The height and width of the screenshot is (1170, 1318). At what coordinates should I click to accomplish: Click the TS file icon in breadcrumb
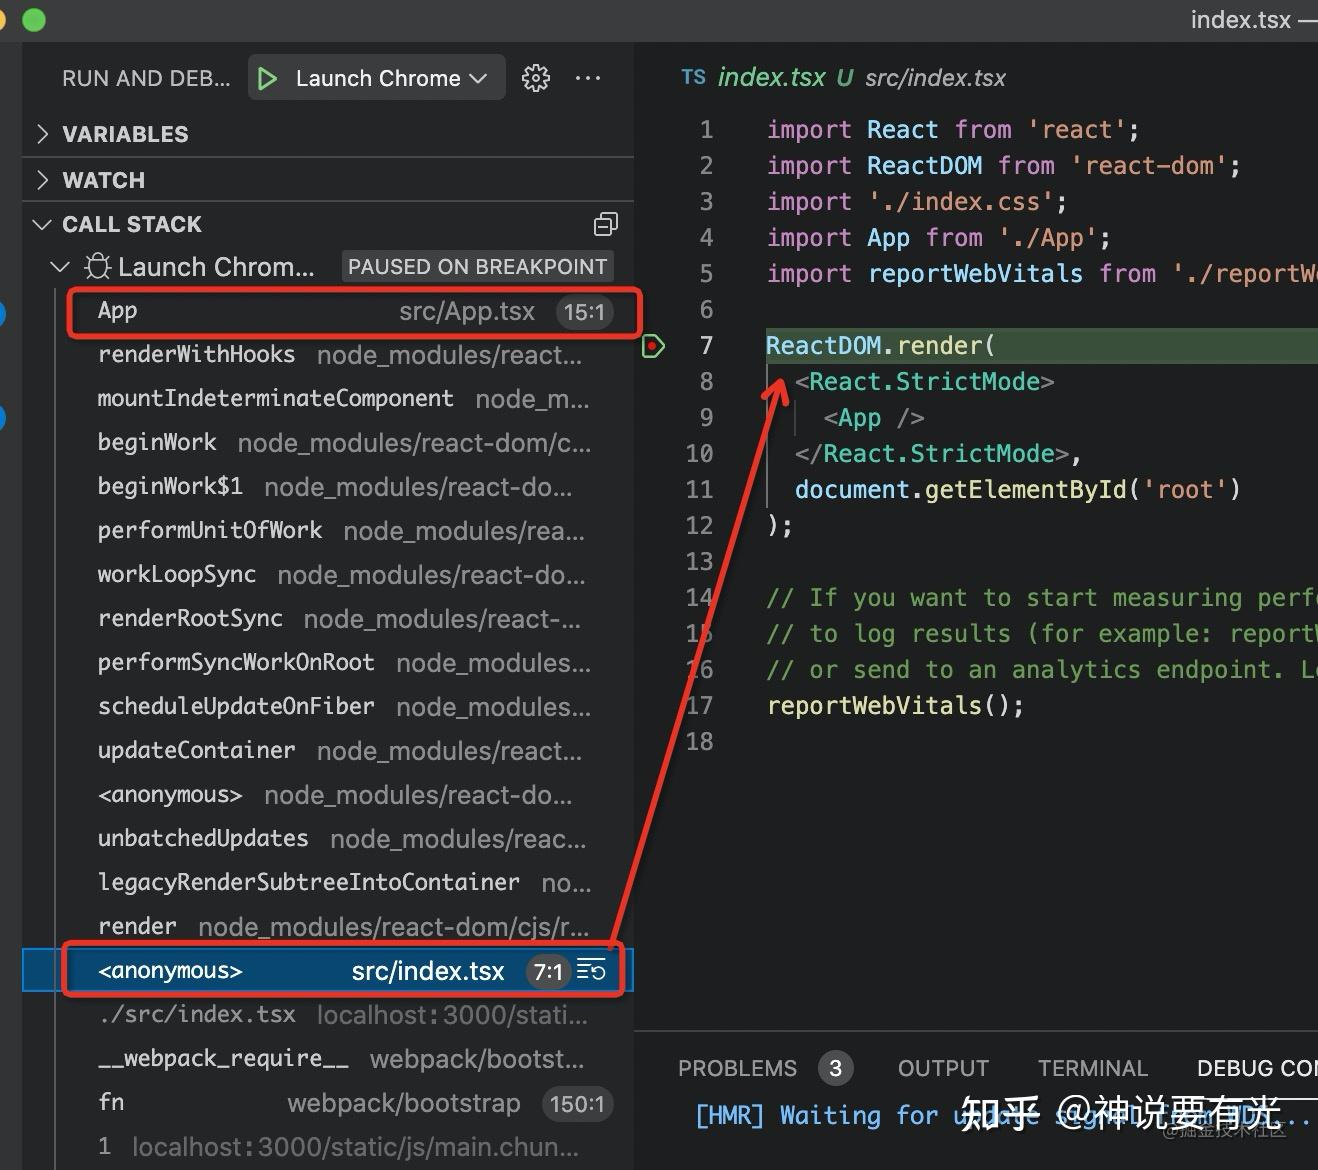pos(693,77)
